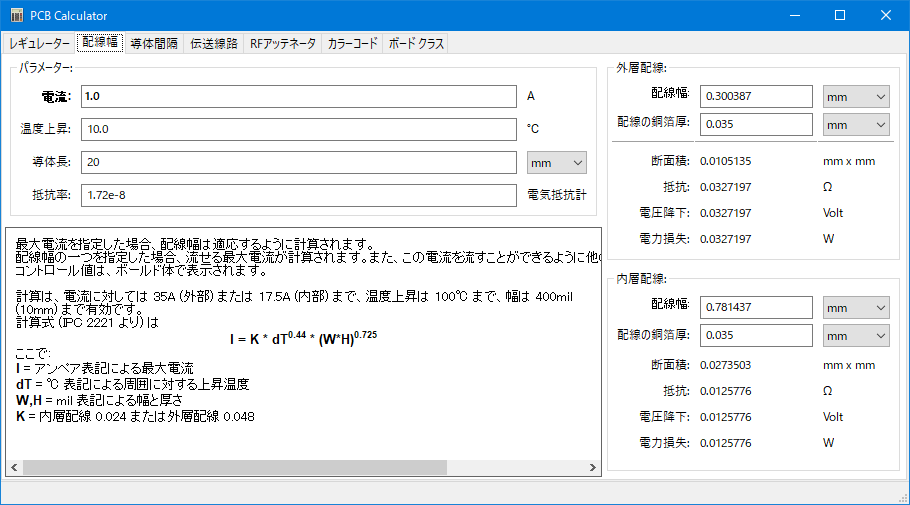Viewport: 910px width, 505px height.
Task: Open the 内層配線 配線幅 unit dropdown
Action: pyautogui.click(x=856, y=307)
